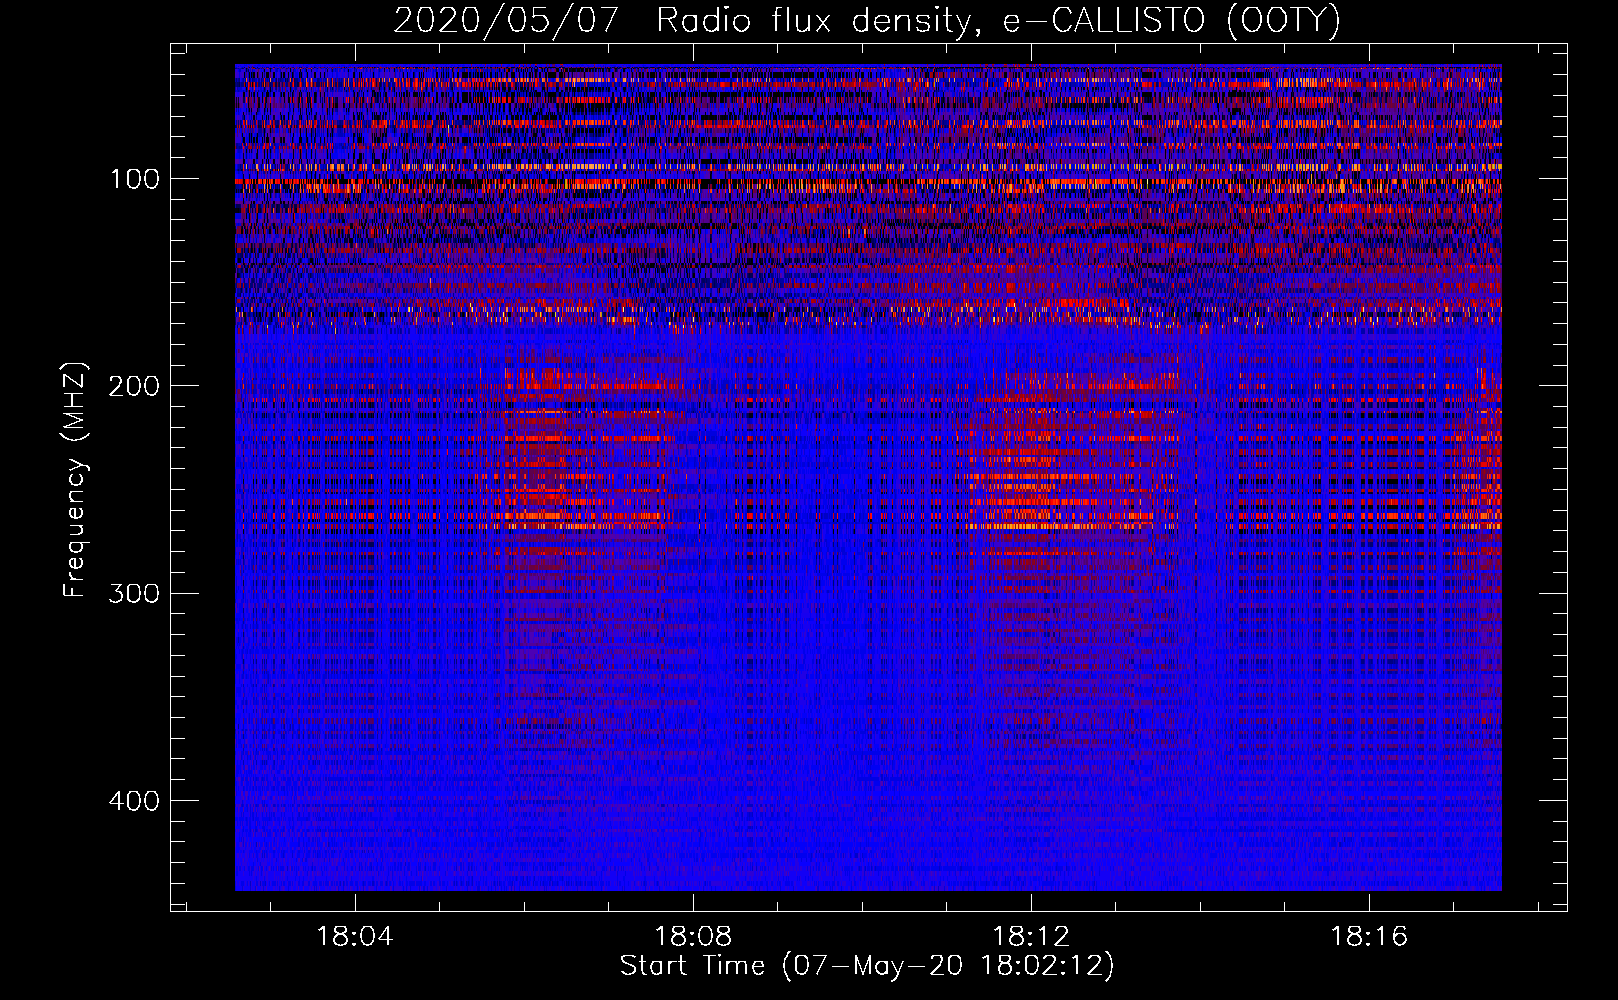The image size is (1618, 1000).
Task: Click the 18:16 time tick label
Action: 1368,937
